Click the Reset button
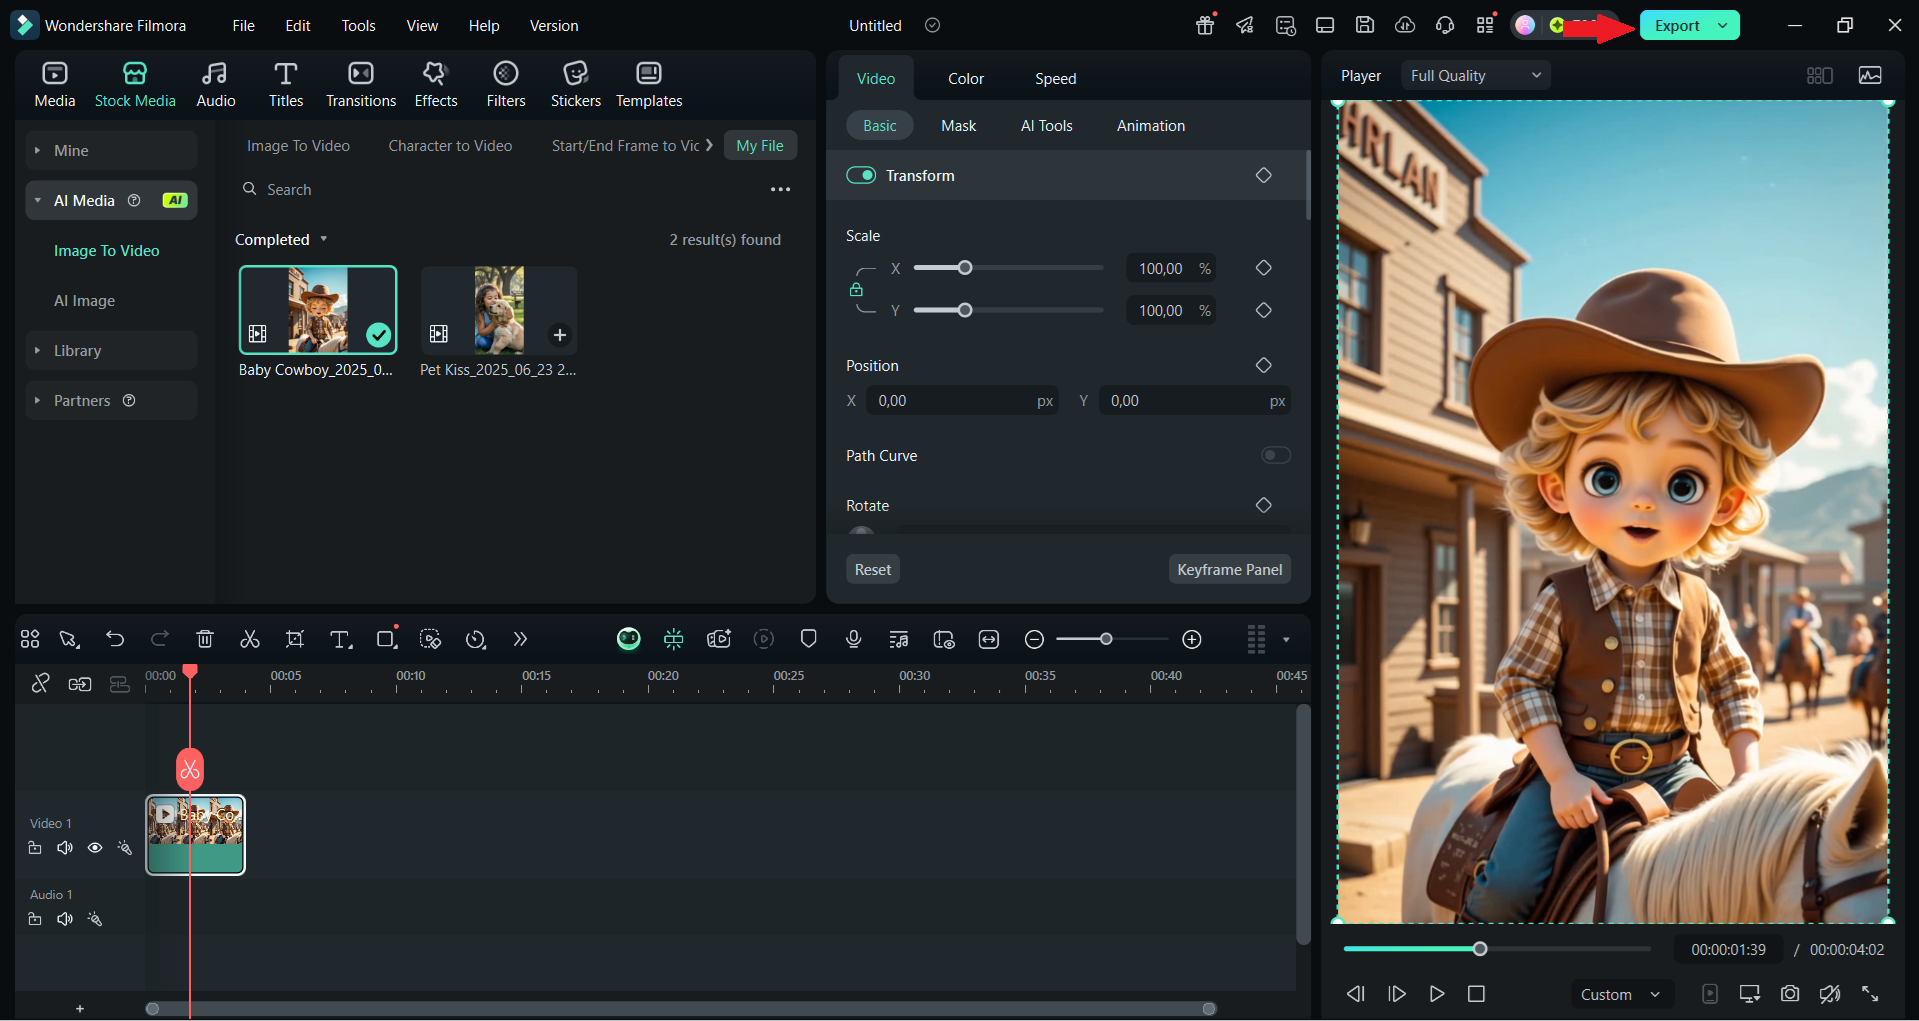 point(873,569)
